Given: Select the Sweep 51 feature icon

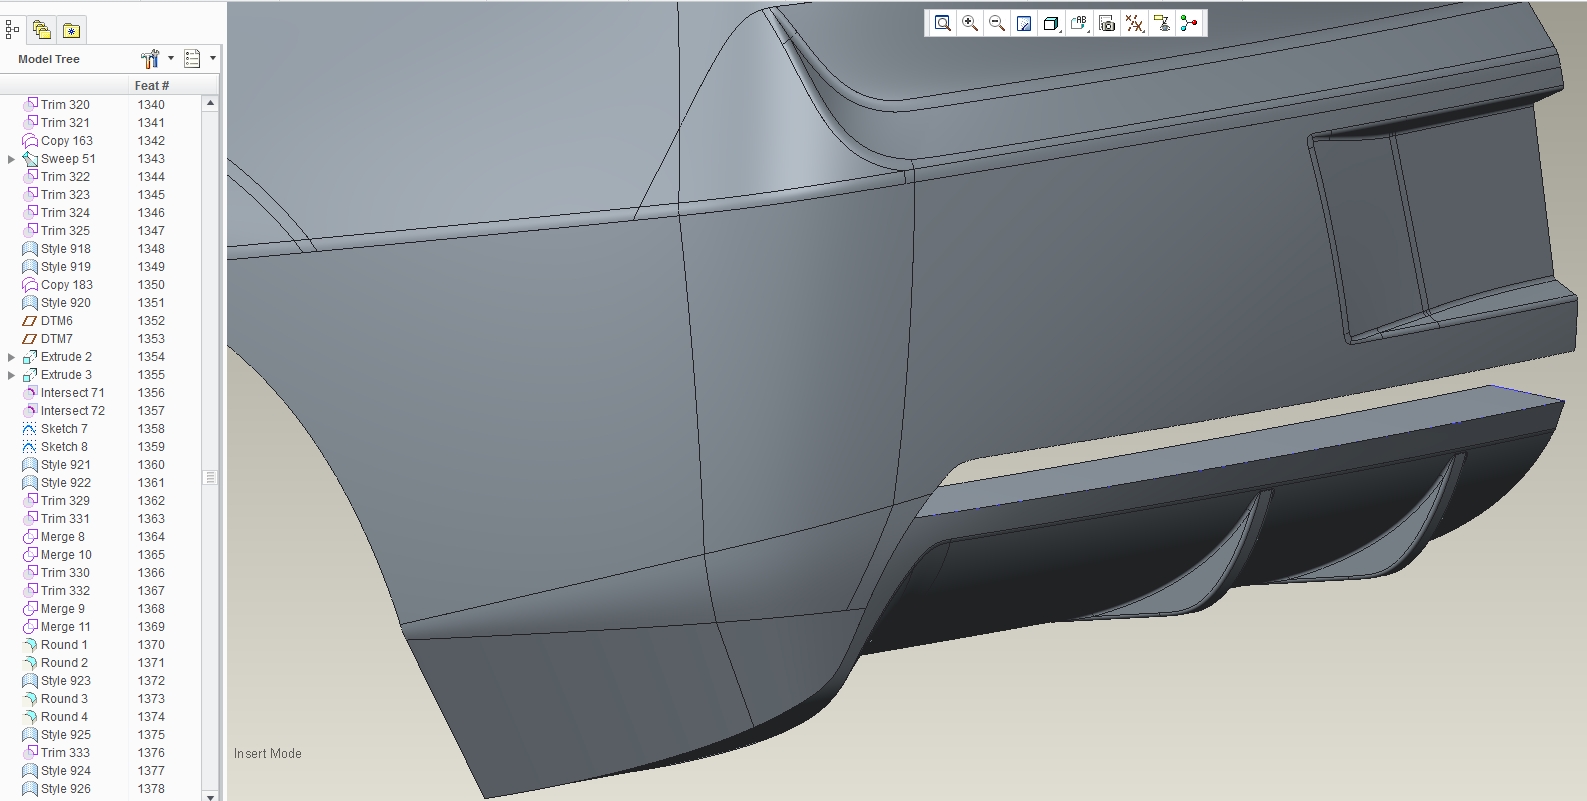Looking at the screenshot, I should click(30, 159).
